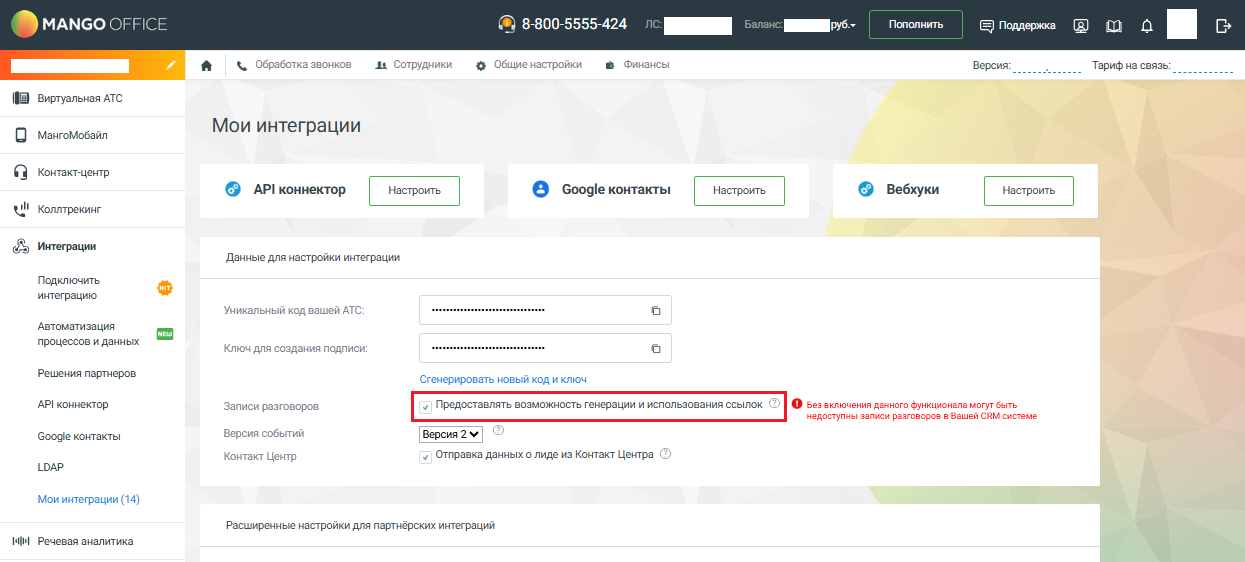Toggle the call recording links checkbox

pyautogui.click(x=426, y=406)
